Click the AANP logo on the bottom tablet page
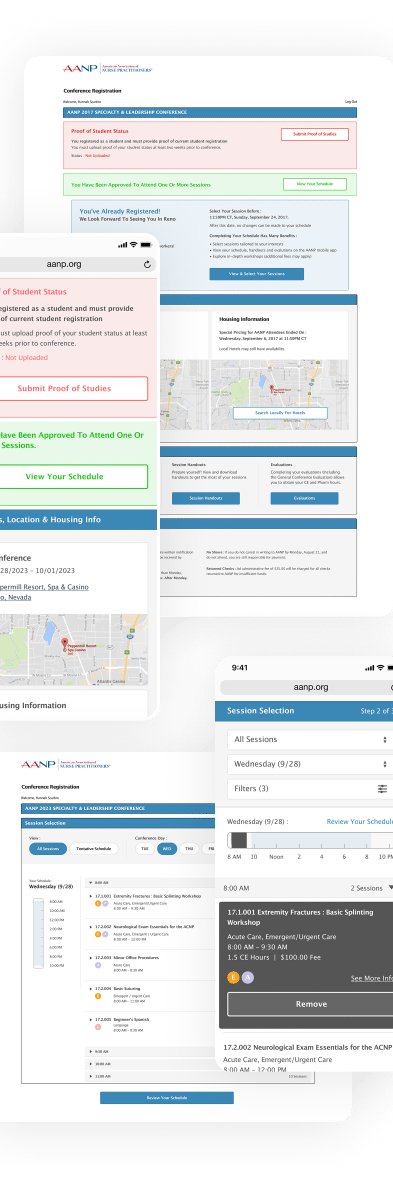 66,765
